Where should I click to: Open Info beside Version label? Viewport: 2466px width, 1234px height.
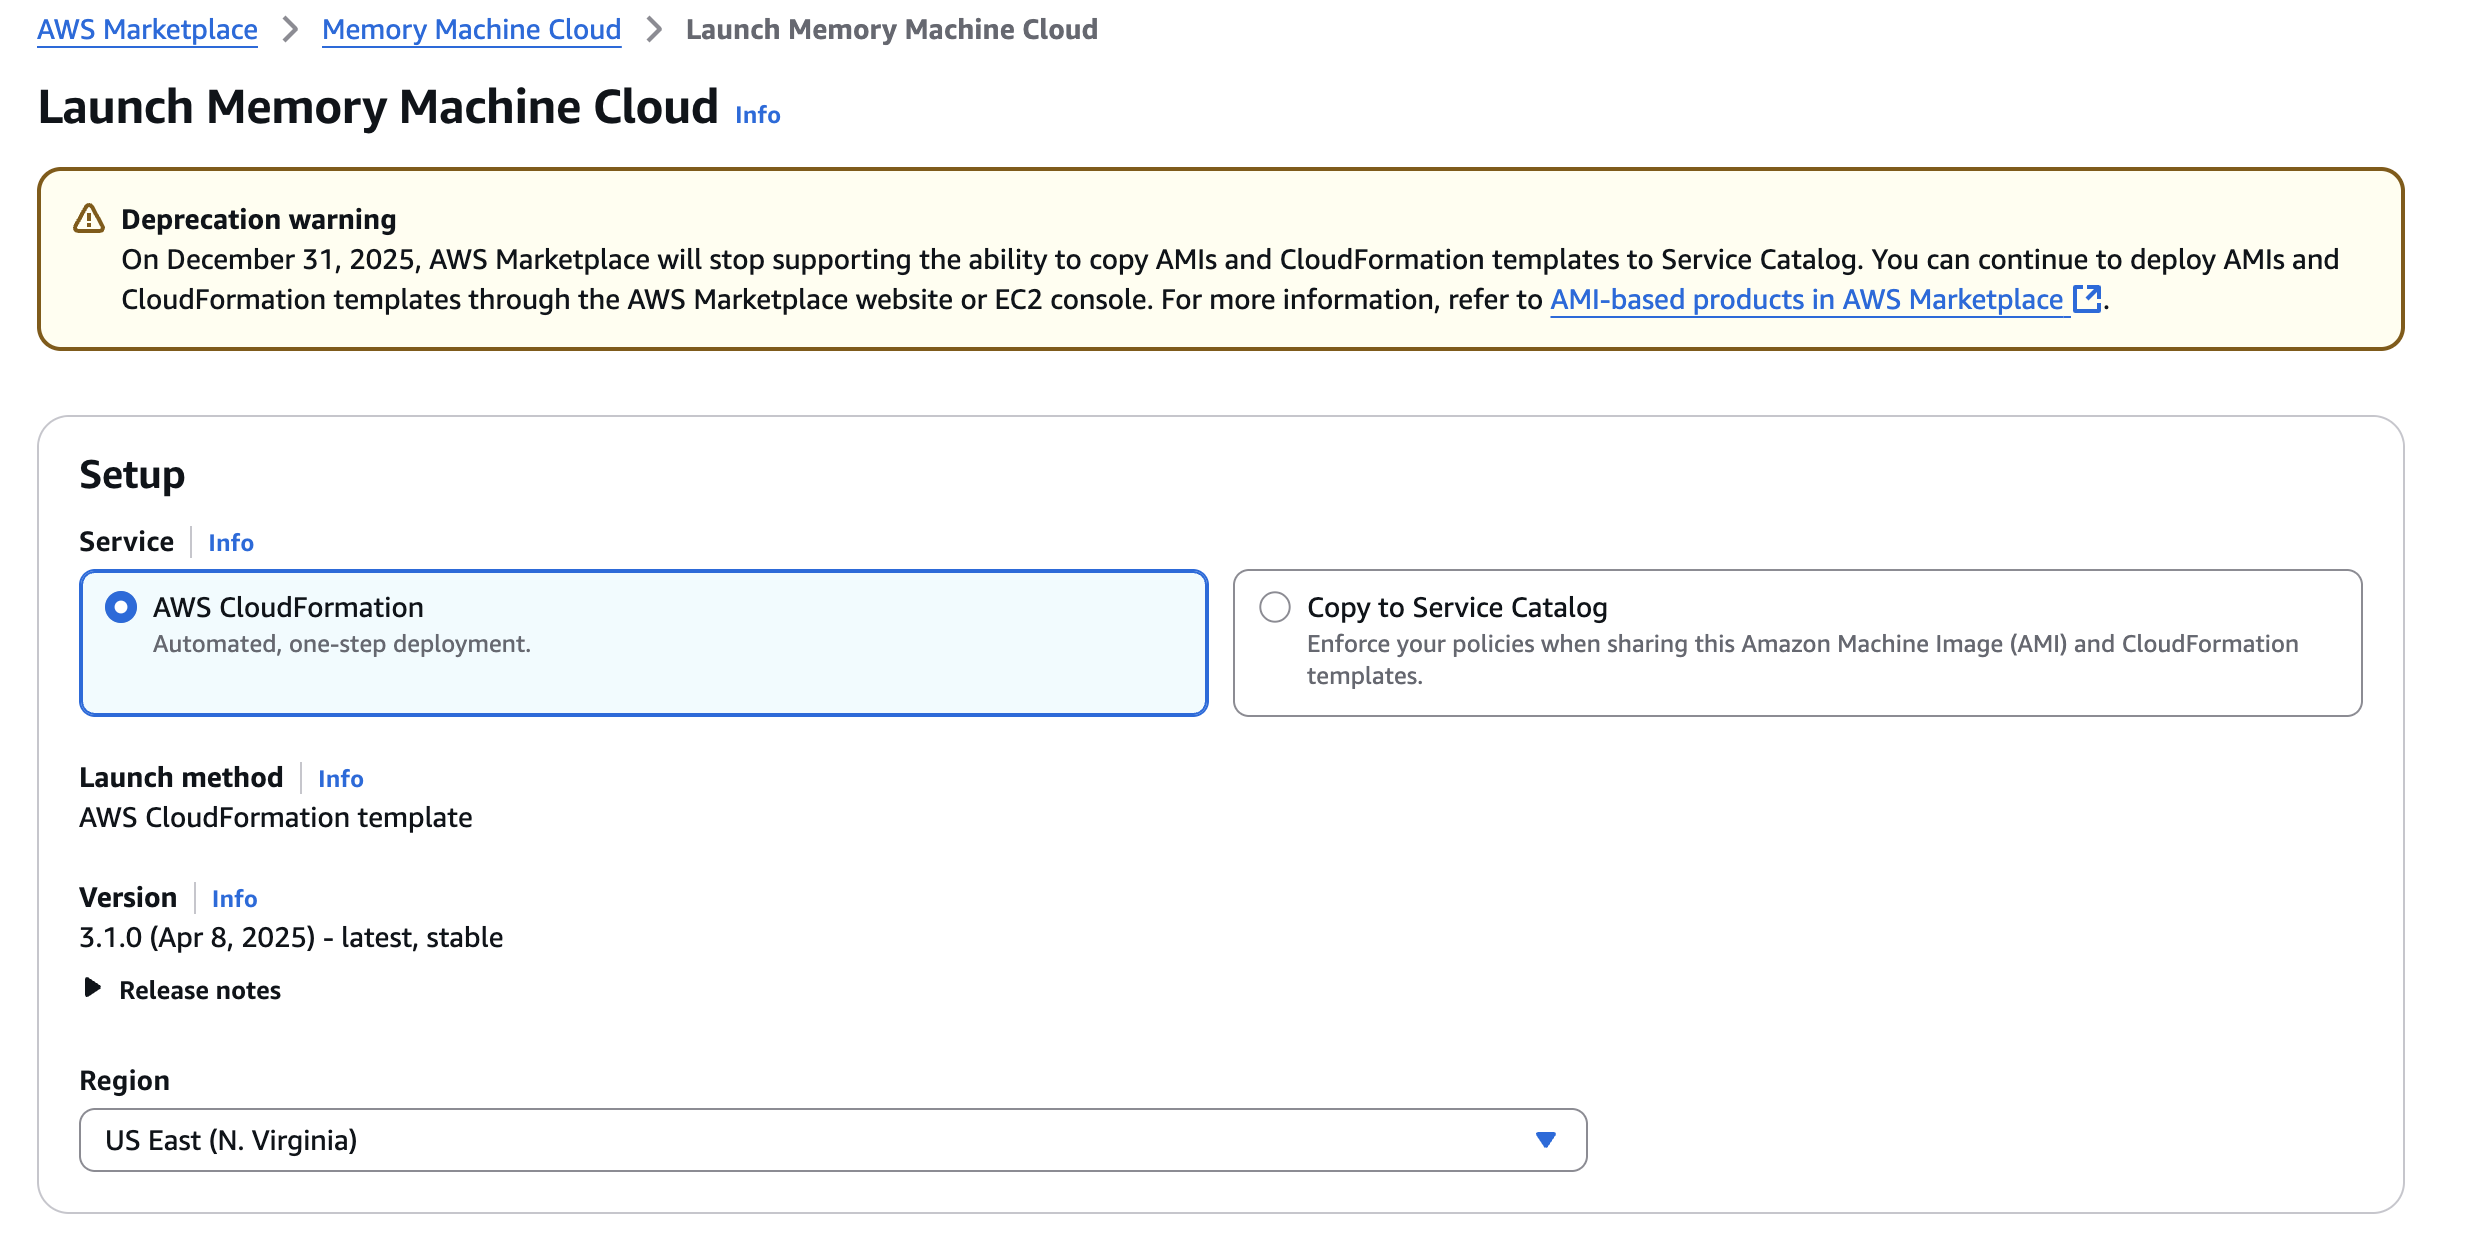(234, 898)
